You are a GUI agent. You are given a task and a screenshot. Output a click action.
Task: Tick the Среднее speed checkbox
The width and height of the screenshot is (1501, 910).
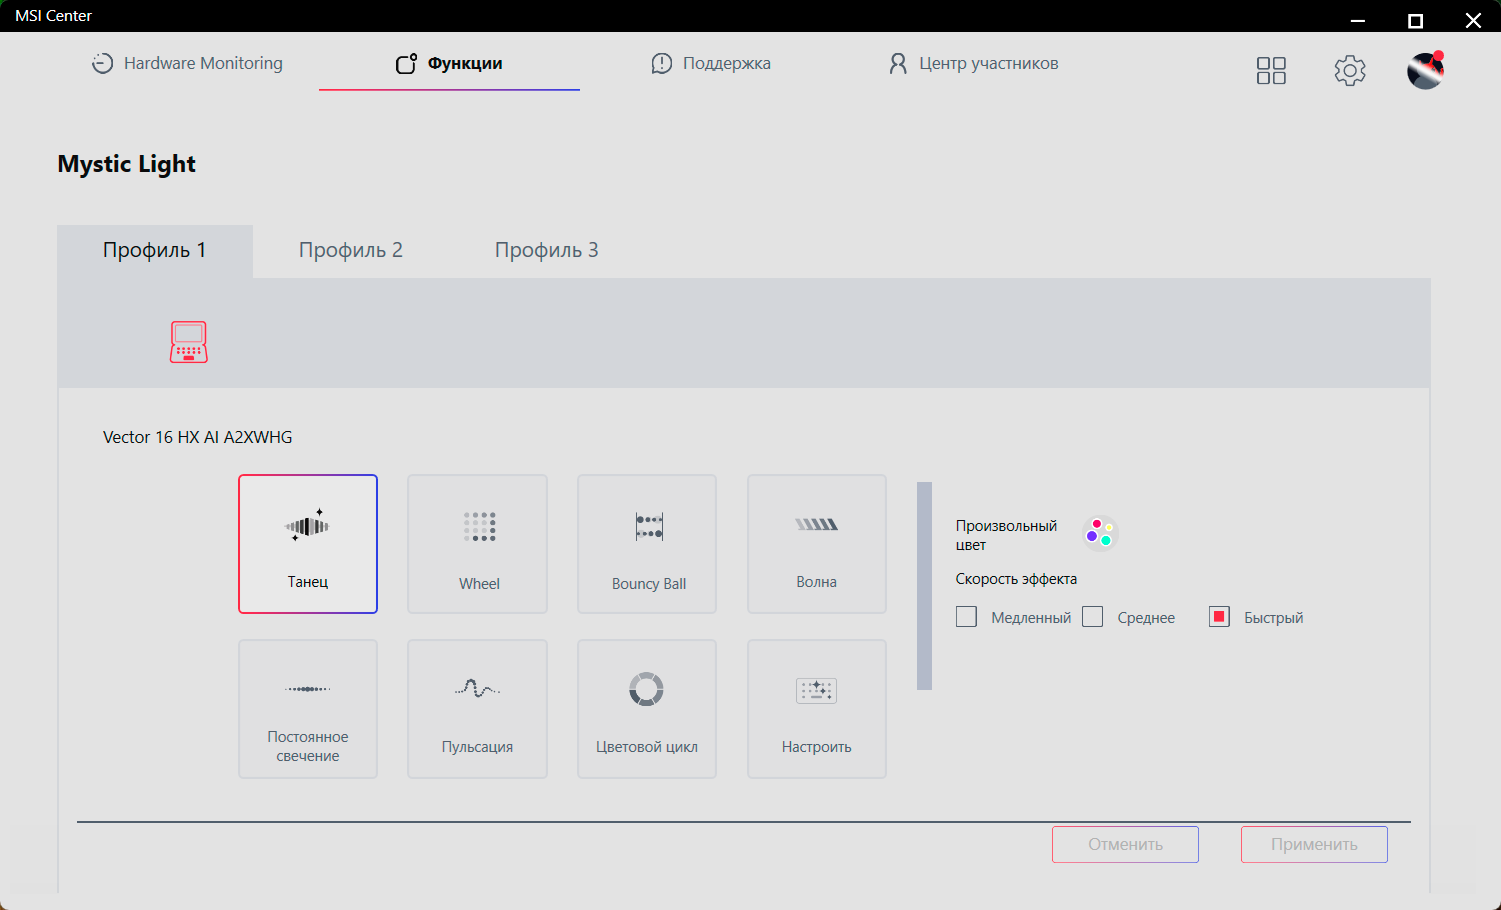tap(1093, 617)
